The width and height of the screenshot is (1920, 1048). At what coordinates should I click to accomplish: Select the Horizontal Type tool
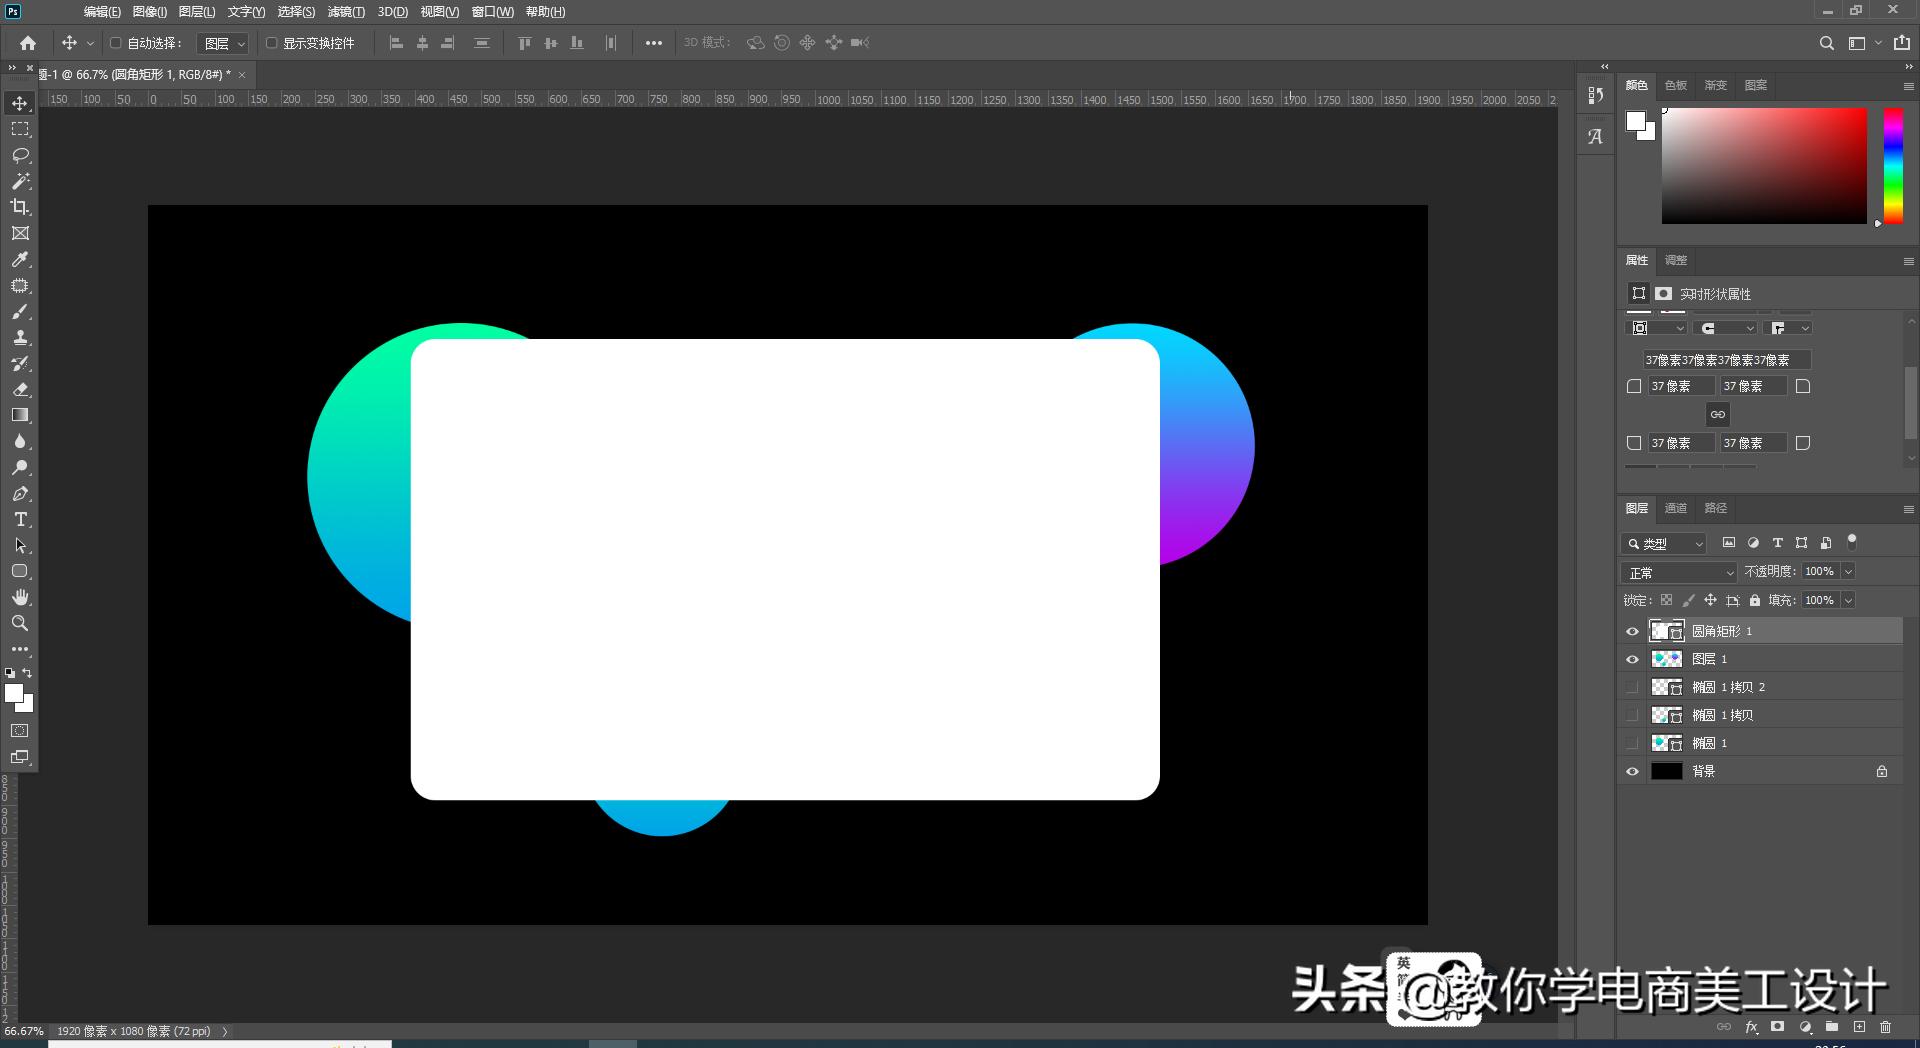(20, 519)
